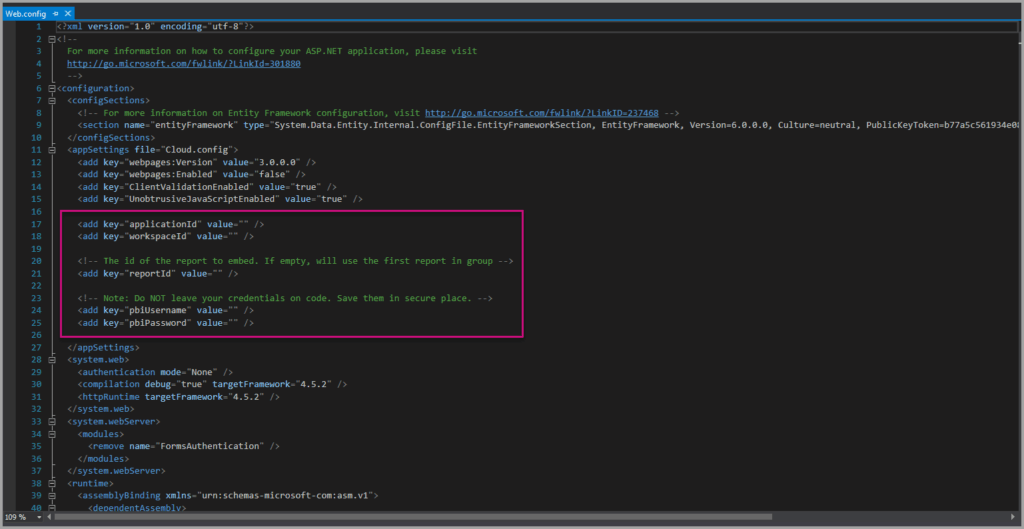Screen dimensions: 1024x529
Task: Collapse the runtime section
Action: tap(52, 484)
